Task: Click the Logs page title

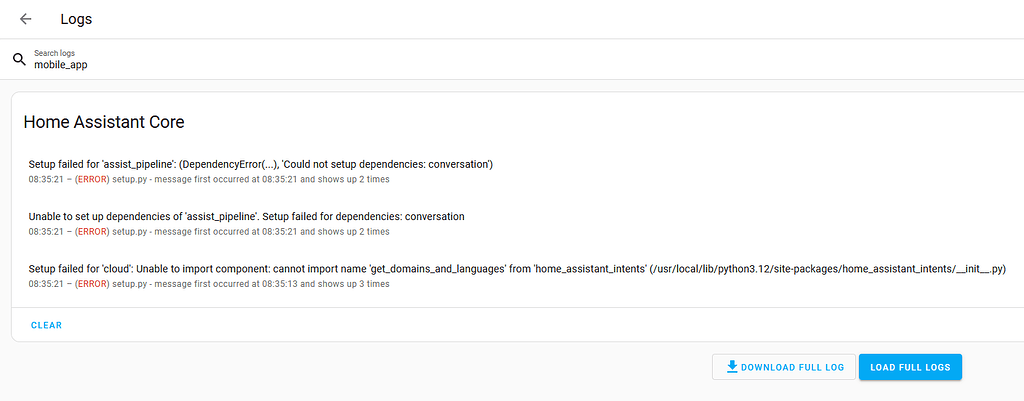Action: (x=76, y=19)
